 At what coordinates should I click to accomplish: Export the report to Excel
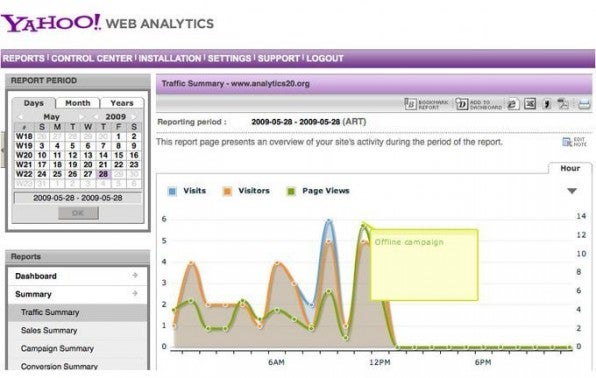point(530,103)
